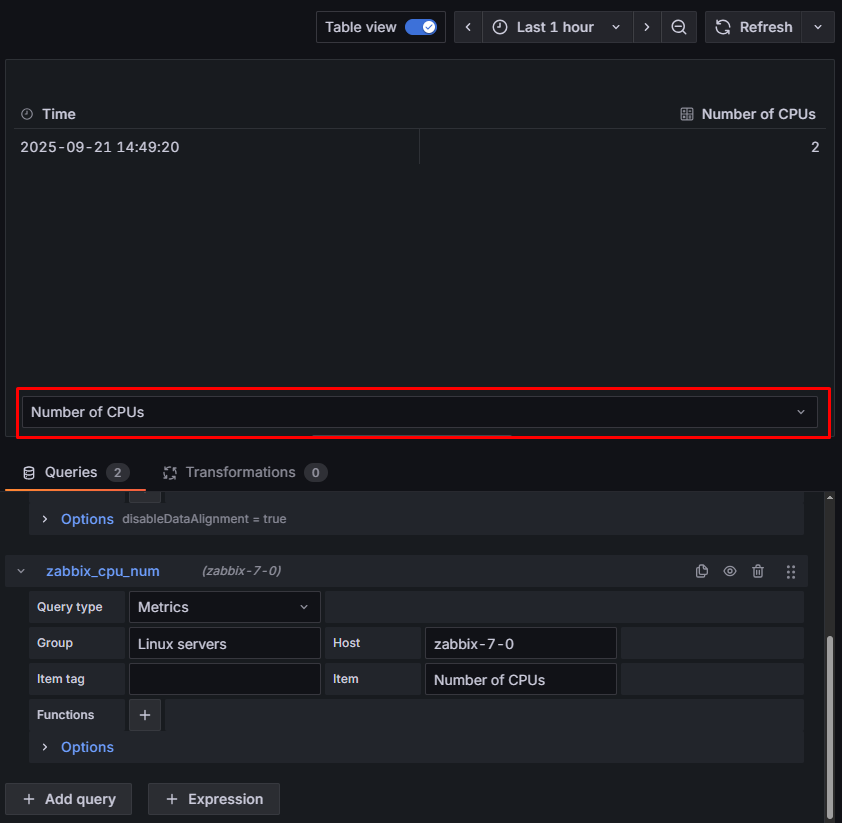Click the Item tag input field
Image resolution: width=842 pixels, height=823 pixels.
point(224,679)
